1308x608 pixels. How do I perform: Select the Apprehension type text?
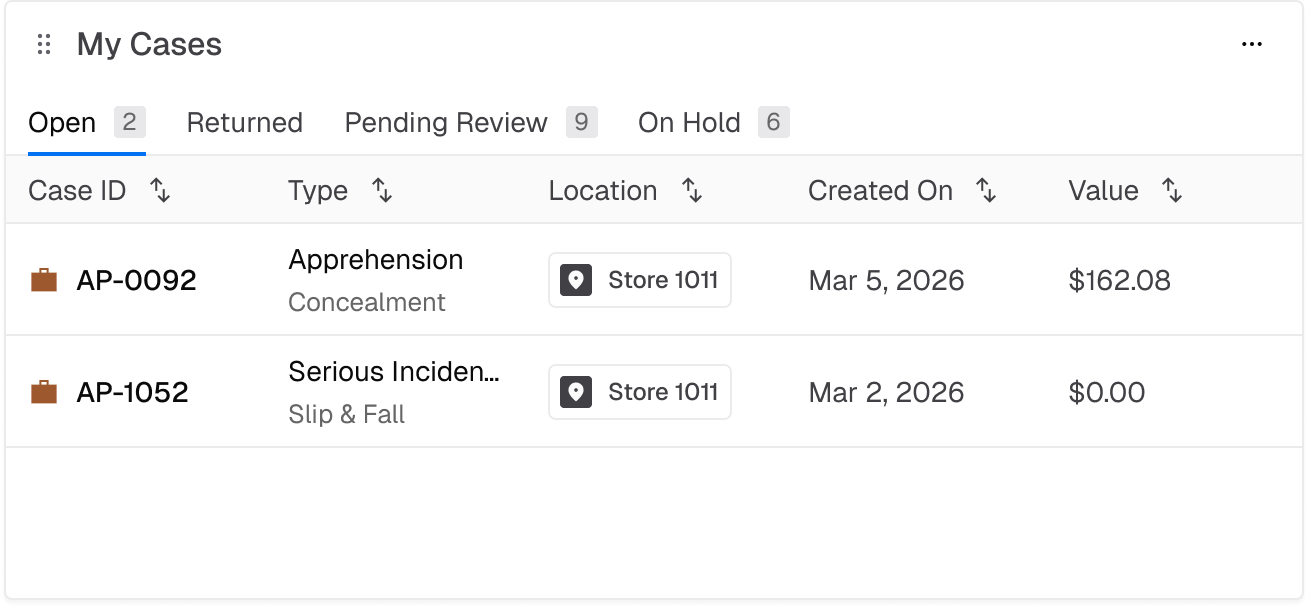pyautogui.click(x=376, y=260)
